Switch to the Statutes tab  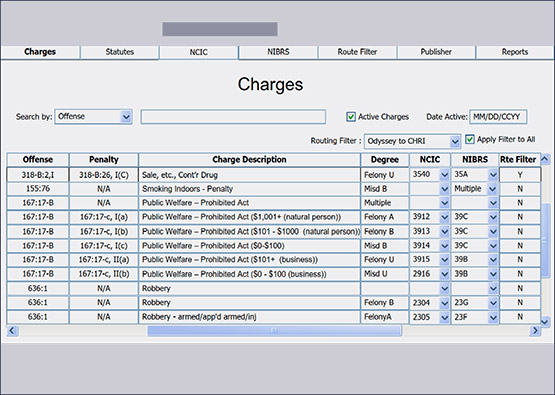(120, 52)
